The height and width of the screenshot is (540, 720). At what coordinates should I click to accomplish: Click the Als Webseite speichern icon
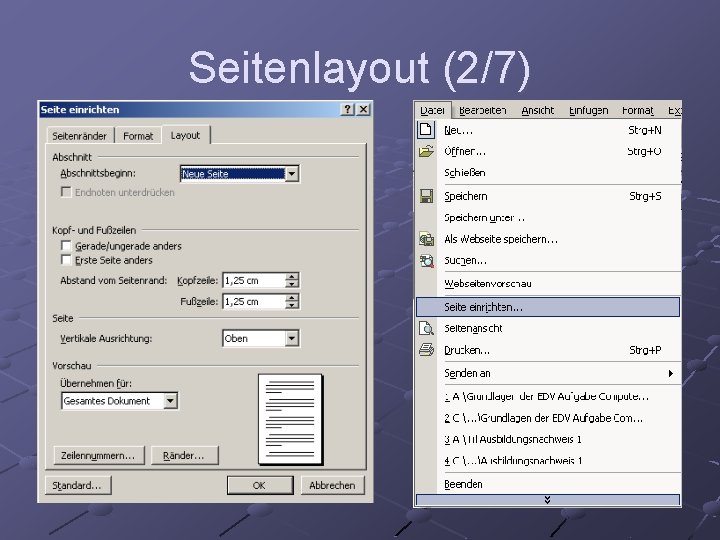pyautogui.click(x=426, y=239)
